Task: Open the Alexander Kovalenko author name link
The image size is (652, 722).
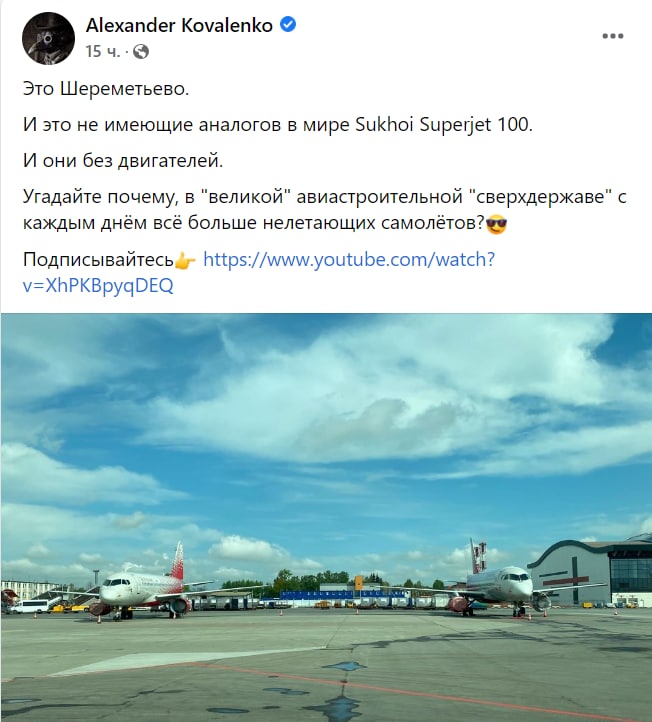Action: coord(179,25)
